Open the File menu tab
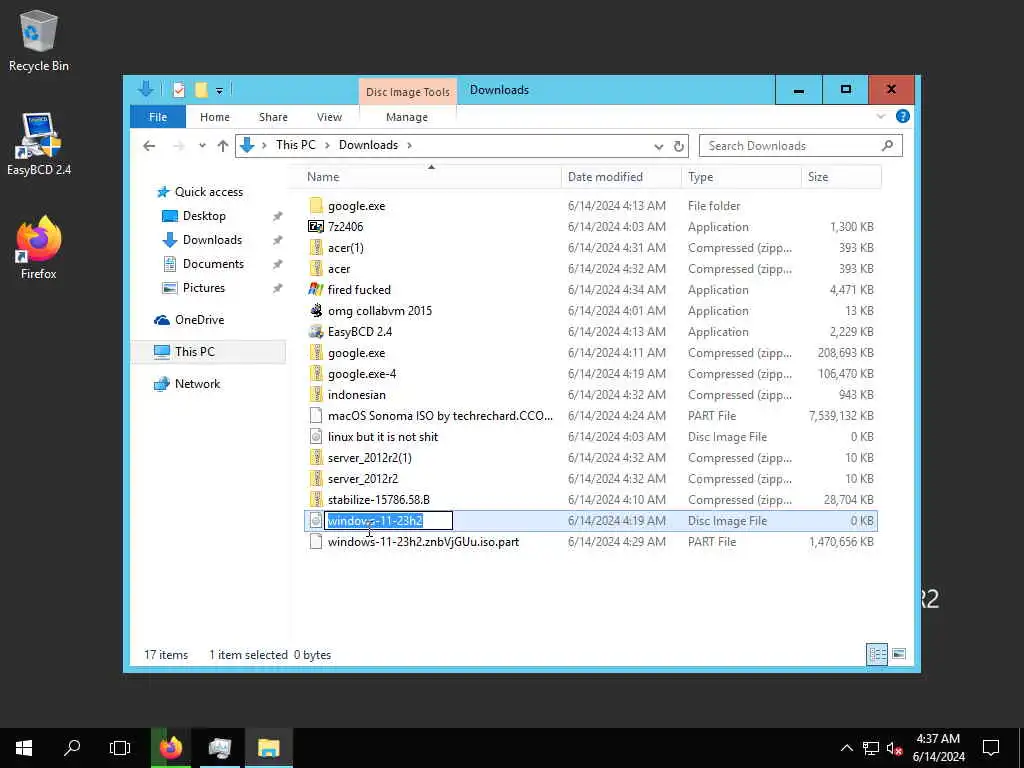This screenshot has height=768, width=1024. pyautogui.click(x=158, y=117)
